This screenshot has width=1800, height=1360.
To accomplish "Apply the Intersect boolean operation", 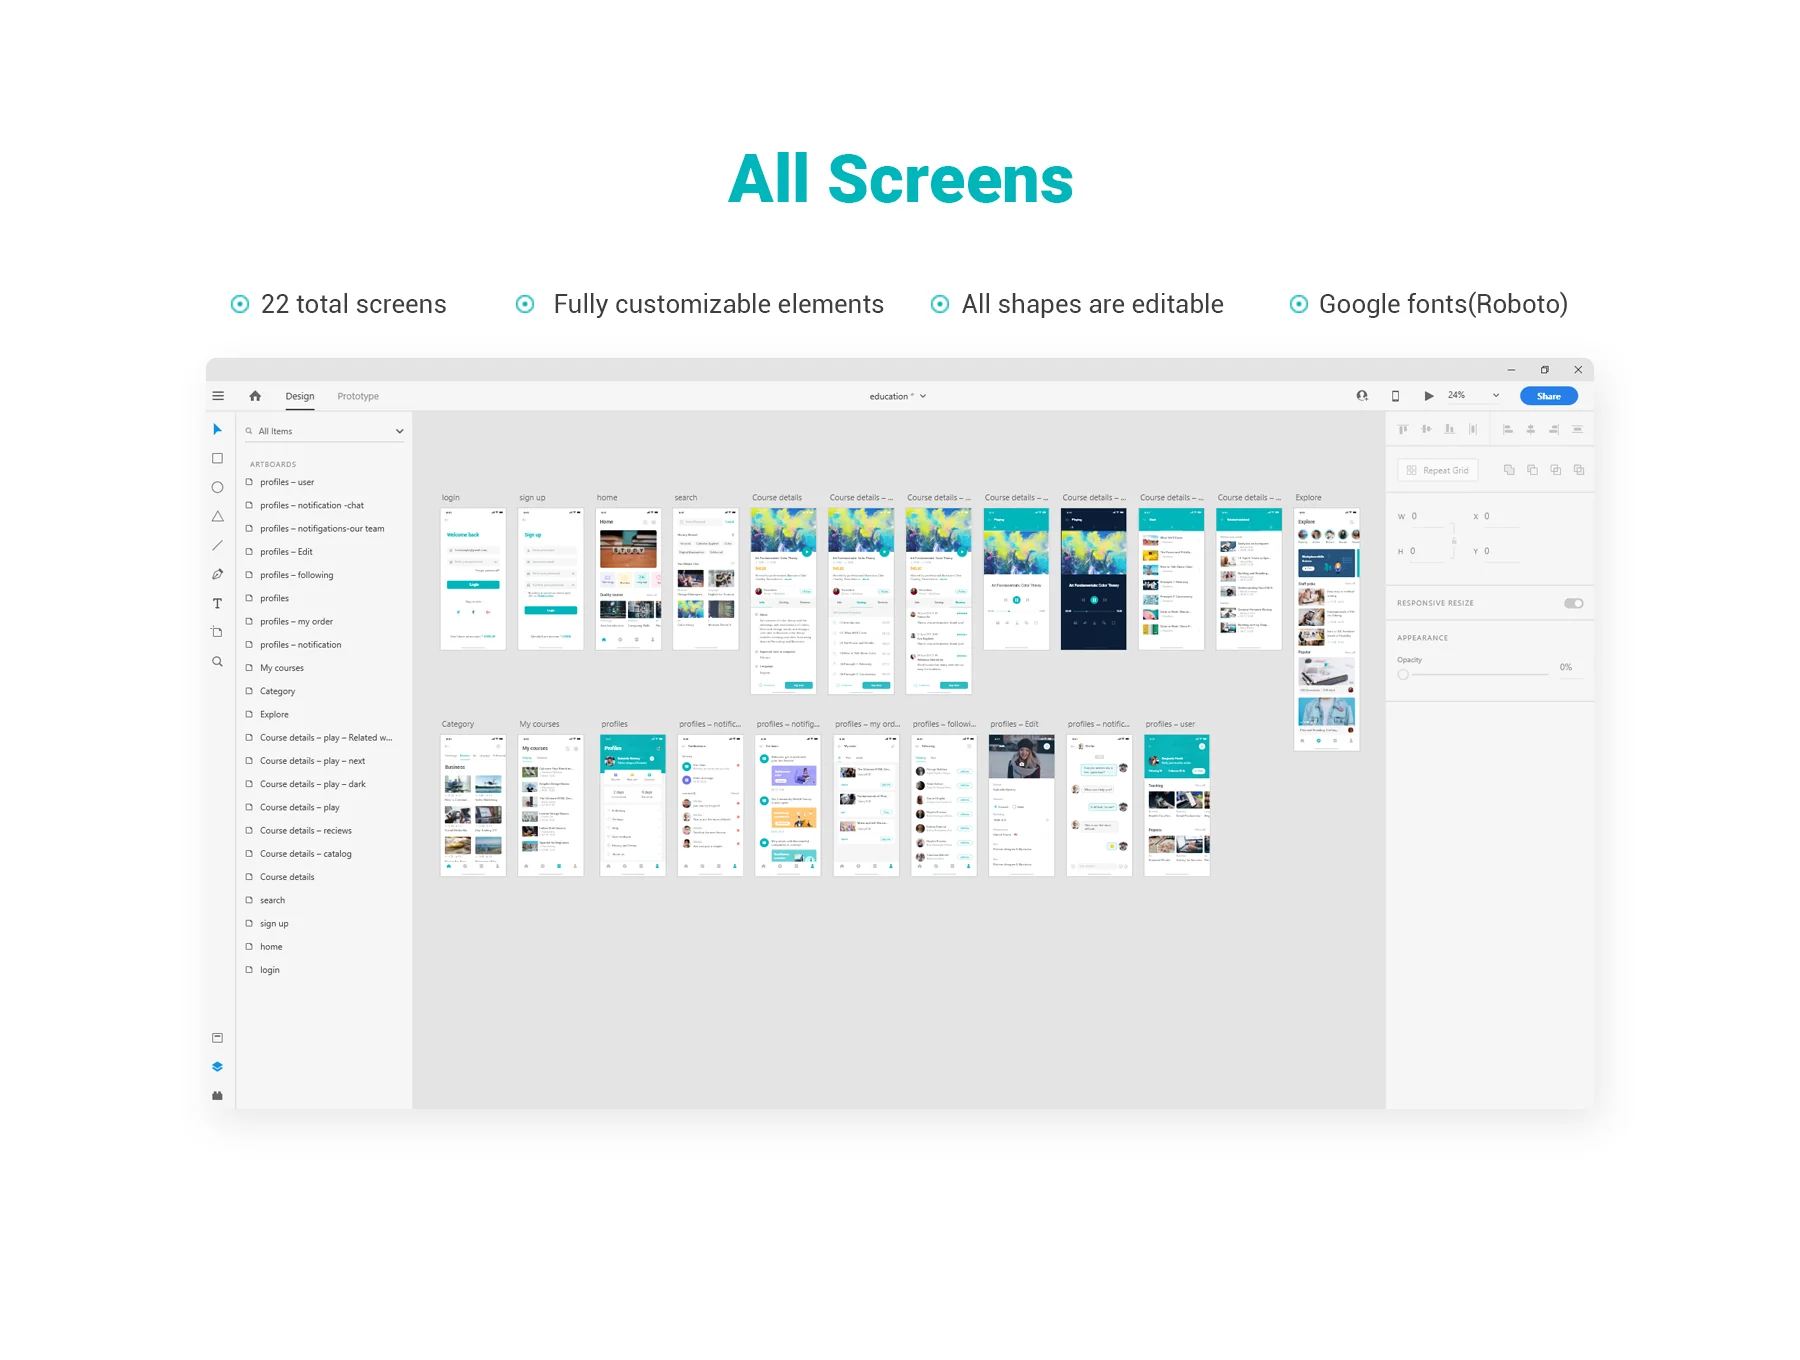I will pos(1556,470).
